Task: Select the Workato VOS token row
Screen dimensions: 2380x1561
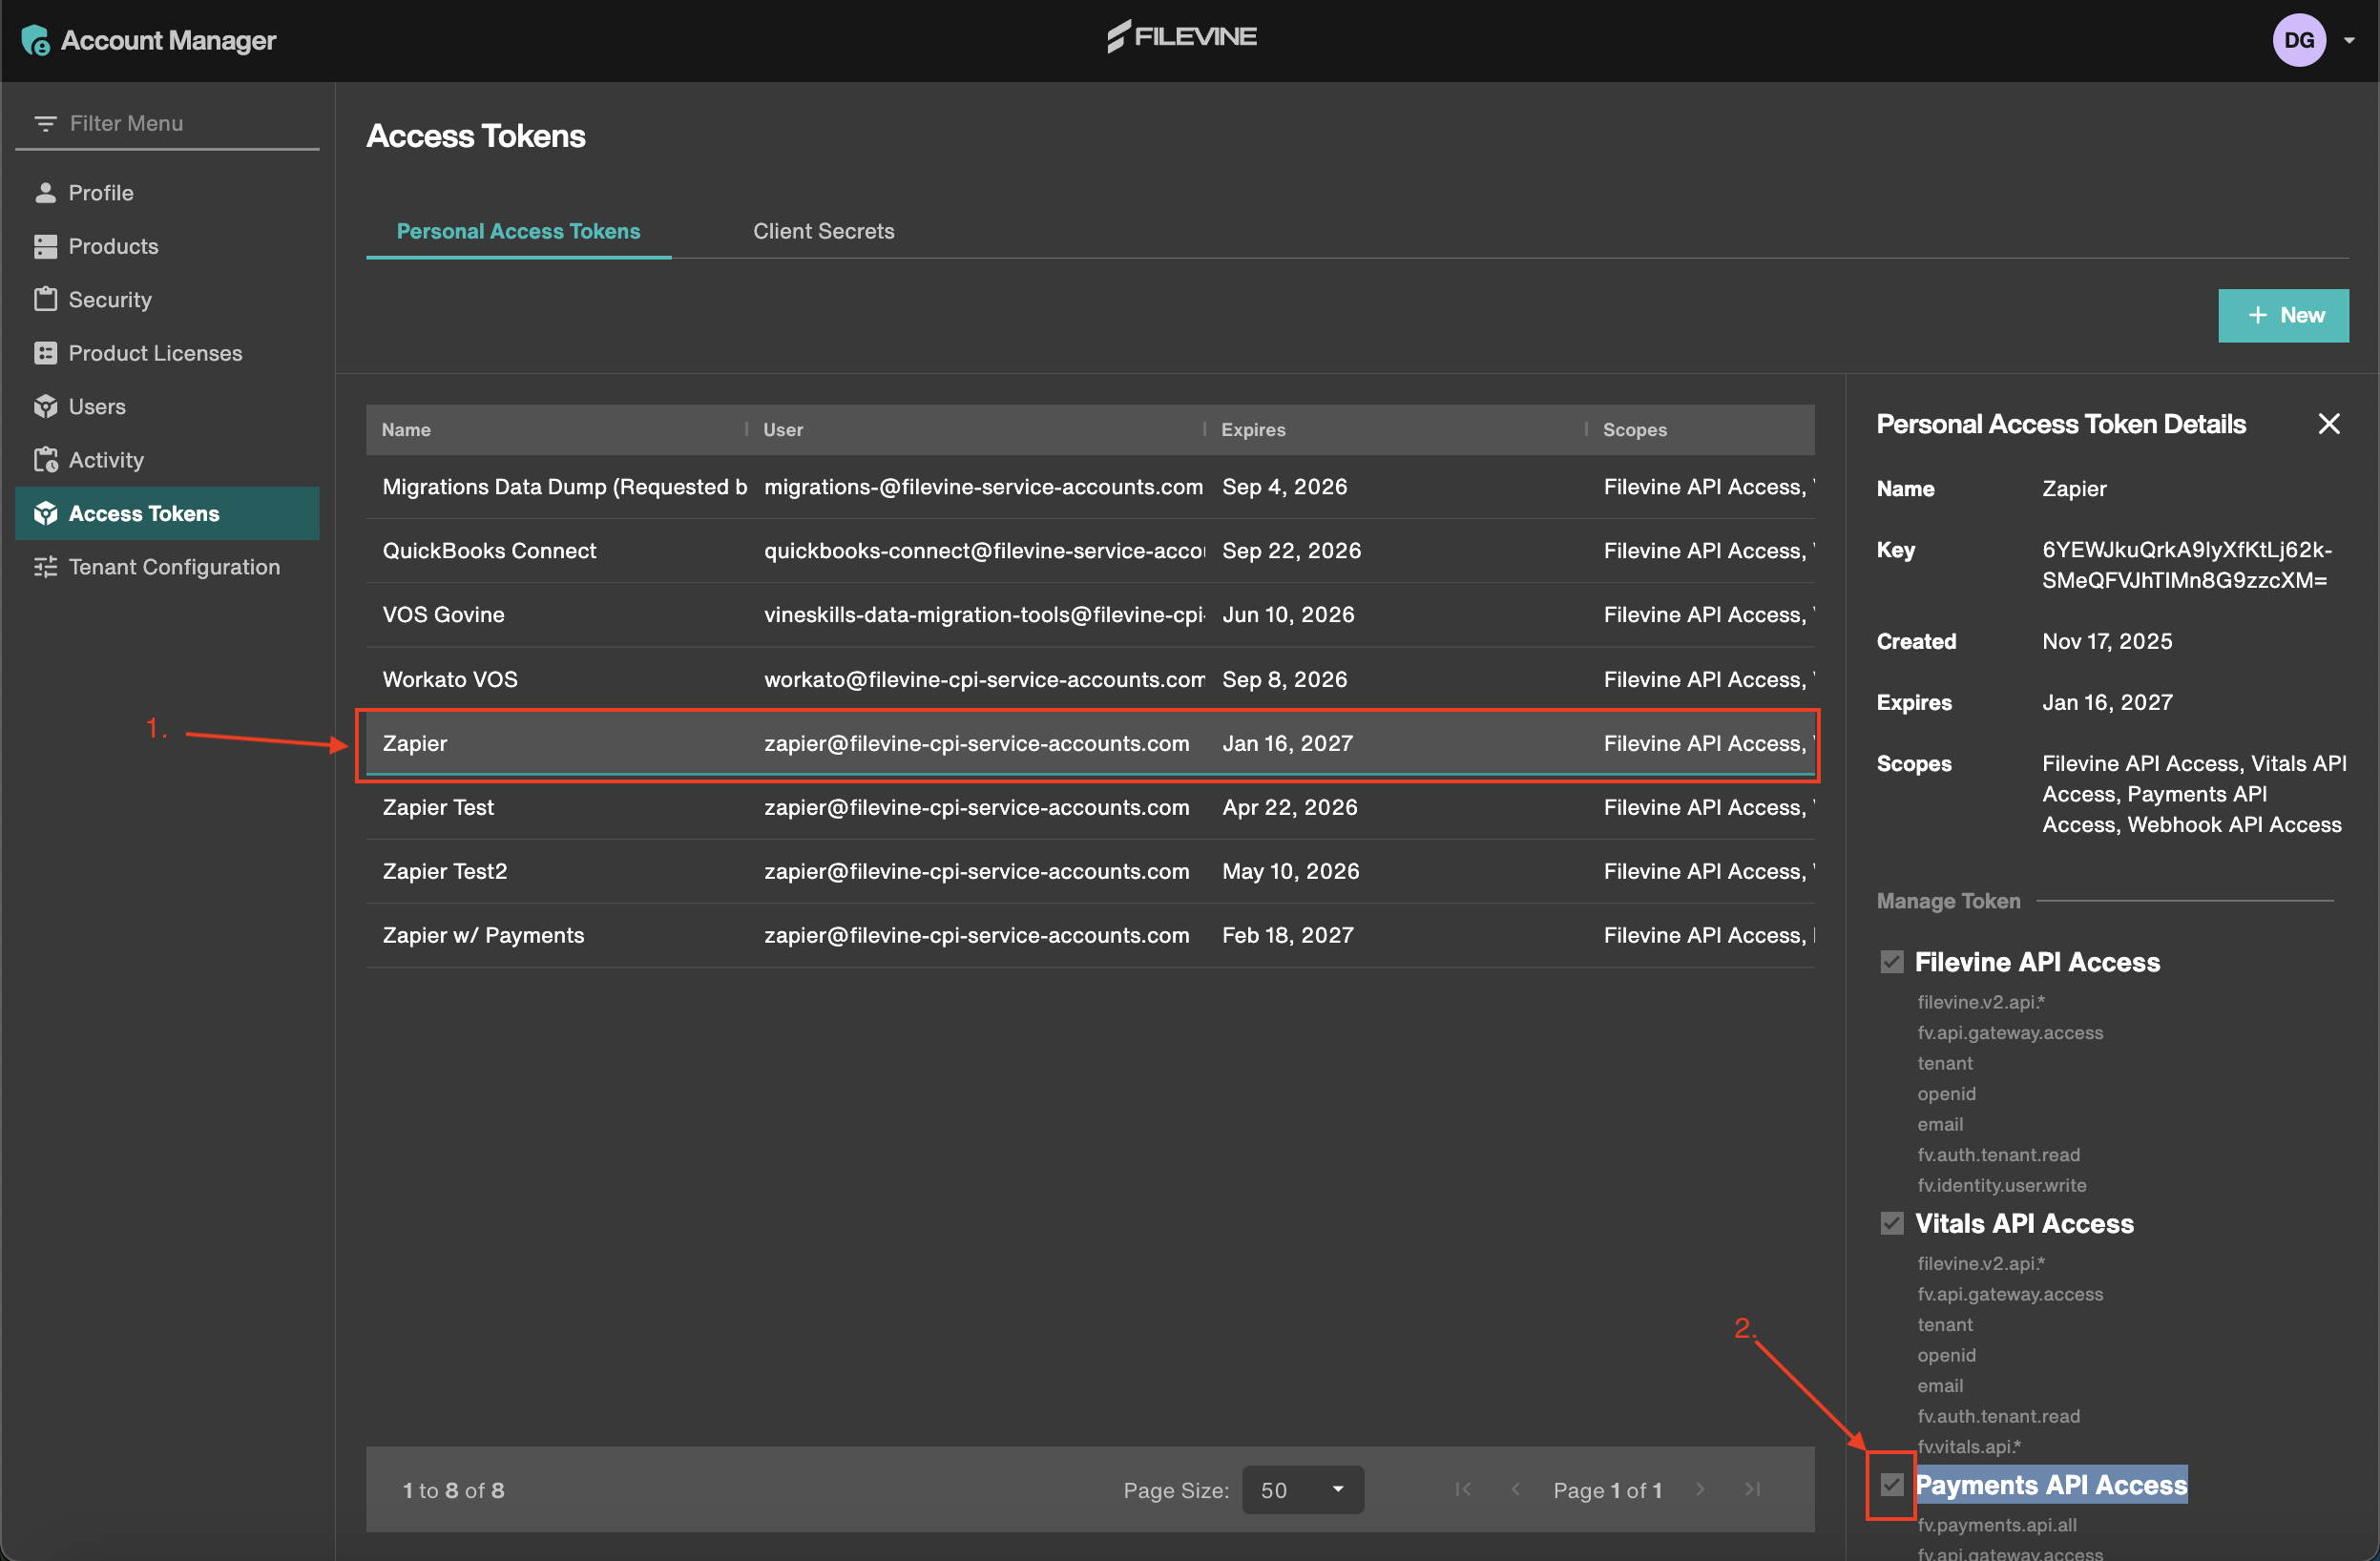Action: pos(1090,679)
